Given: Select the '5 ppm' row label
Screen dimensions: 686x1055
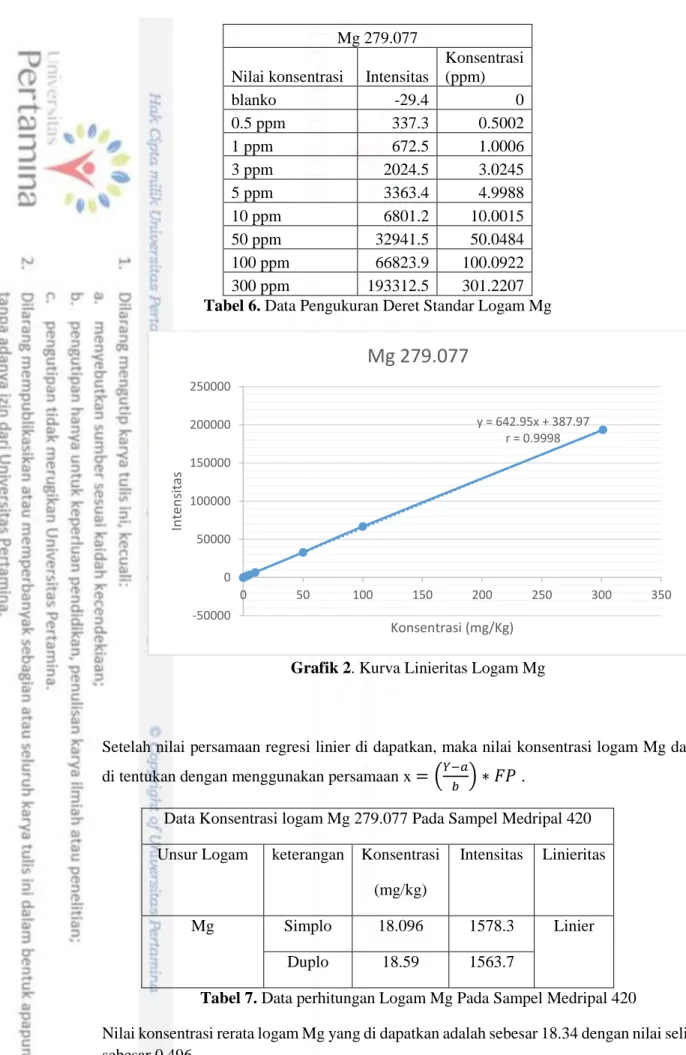Looking at the screenshot, I should 252,193.
